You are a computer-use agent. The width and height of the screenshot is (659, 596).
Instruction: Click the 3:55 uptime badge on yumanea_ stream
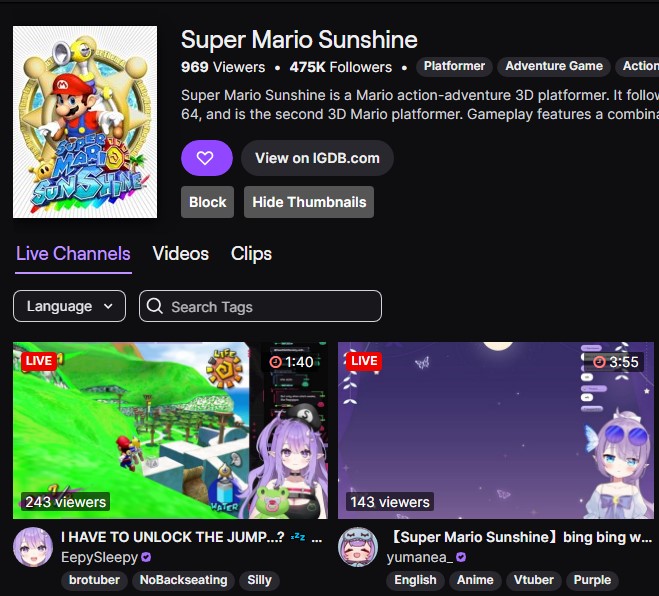[616, 362]
